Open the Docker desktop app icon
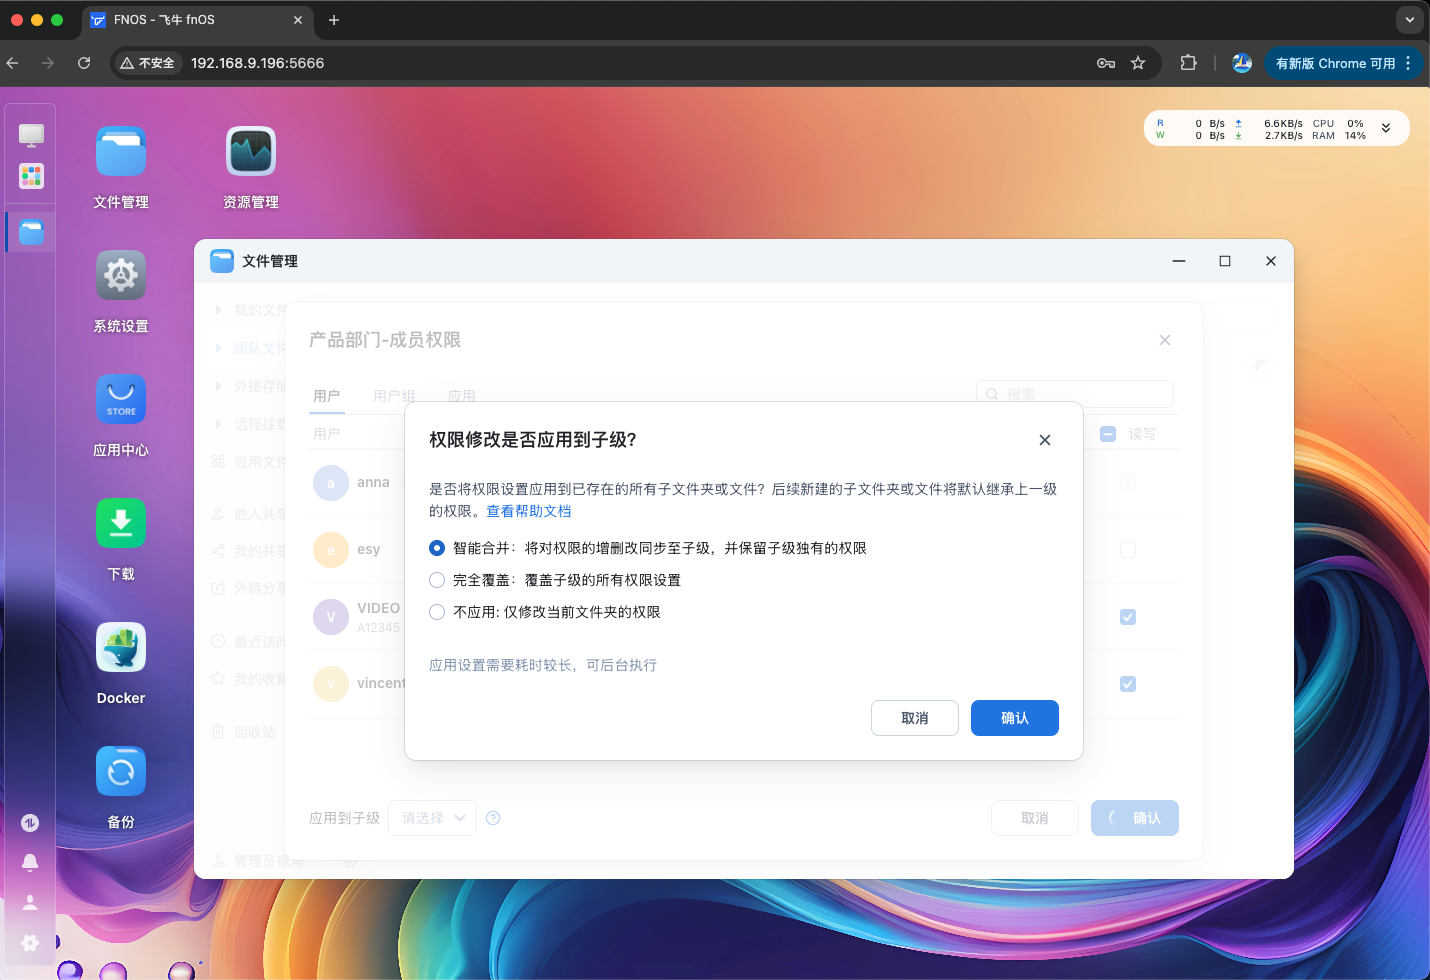Screen dimensions: 1430x980 121,648
